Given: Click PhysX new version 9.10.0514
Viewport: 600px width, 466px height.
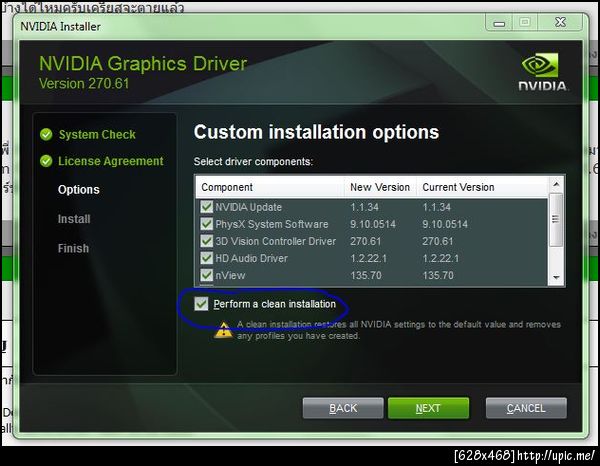Looking at the screenshot, I should pyautogui.click(x=373, y=224).
